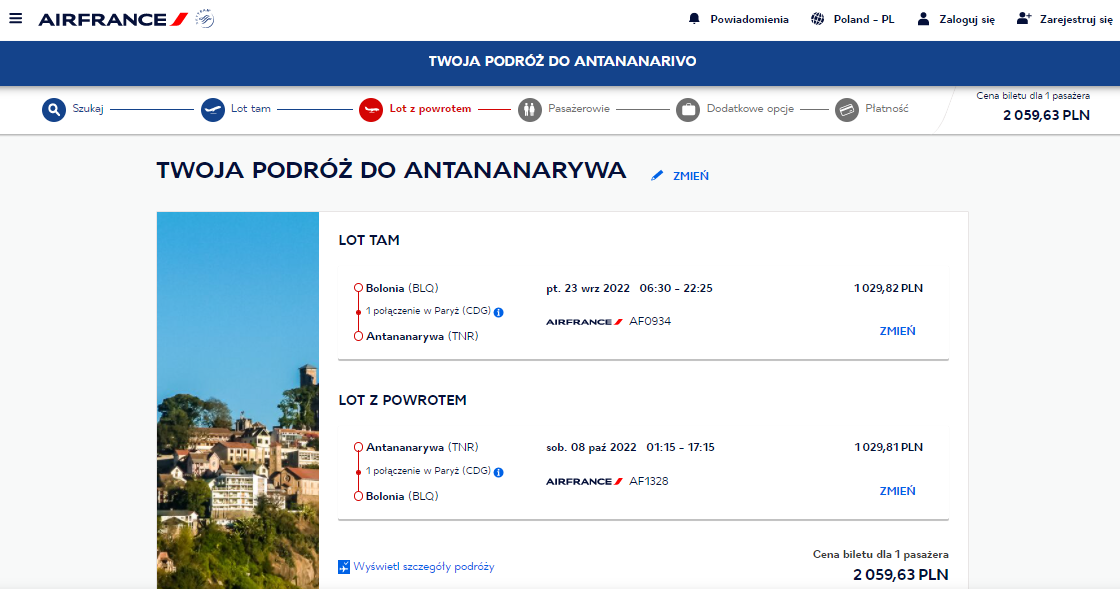Image resolution: width=1120 pixels, height=589 pixels.
Task: Click ZMIEŃ for return flight 1 029,81 PLN
Action: 897,491
